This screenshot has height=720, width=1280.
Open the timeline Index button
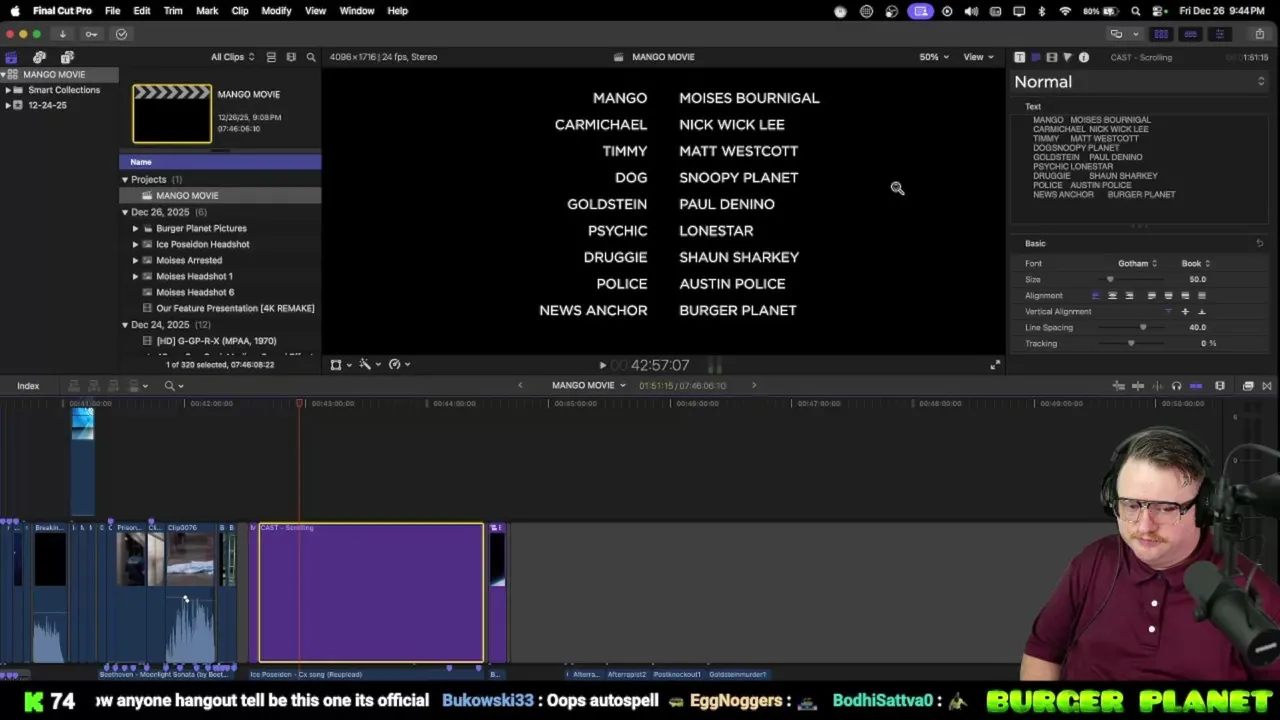28,386
